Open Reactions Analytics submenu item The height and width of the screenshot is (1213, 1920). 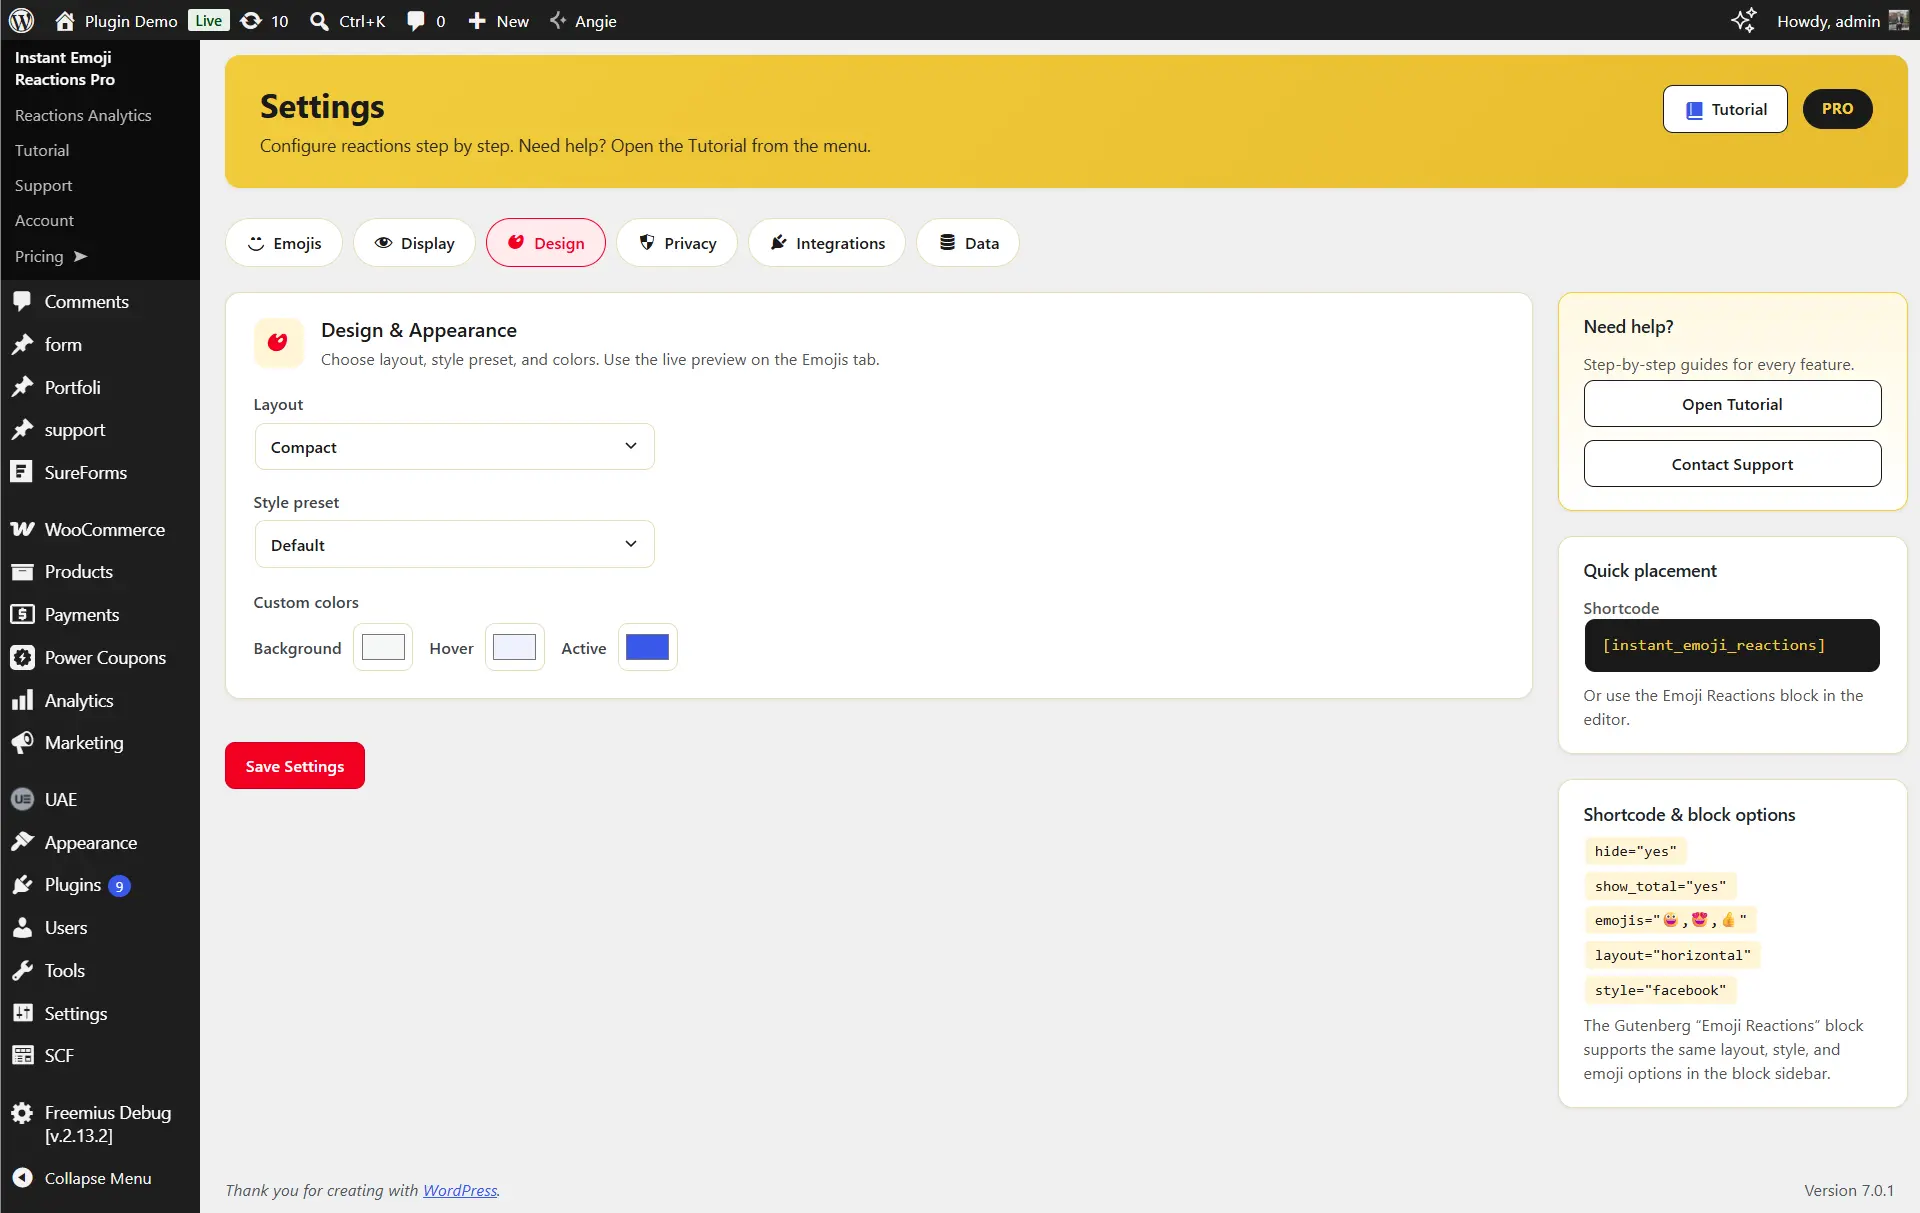pyautogui.click(x=83, y=115)
